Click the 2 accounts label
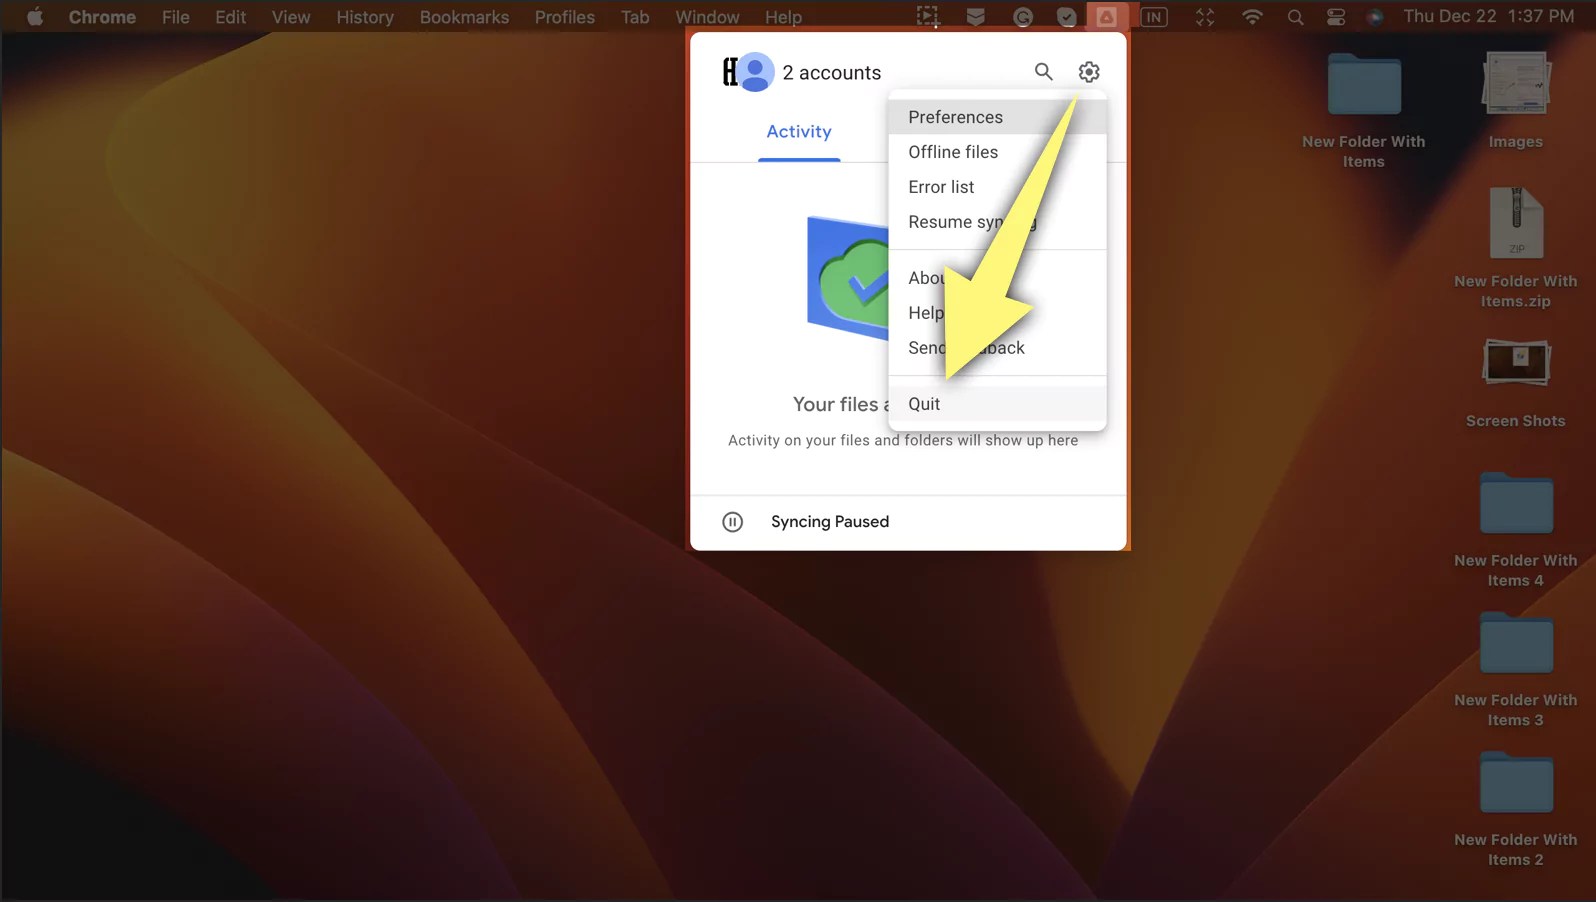 coord(831,73)
